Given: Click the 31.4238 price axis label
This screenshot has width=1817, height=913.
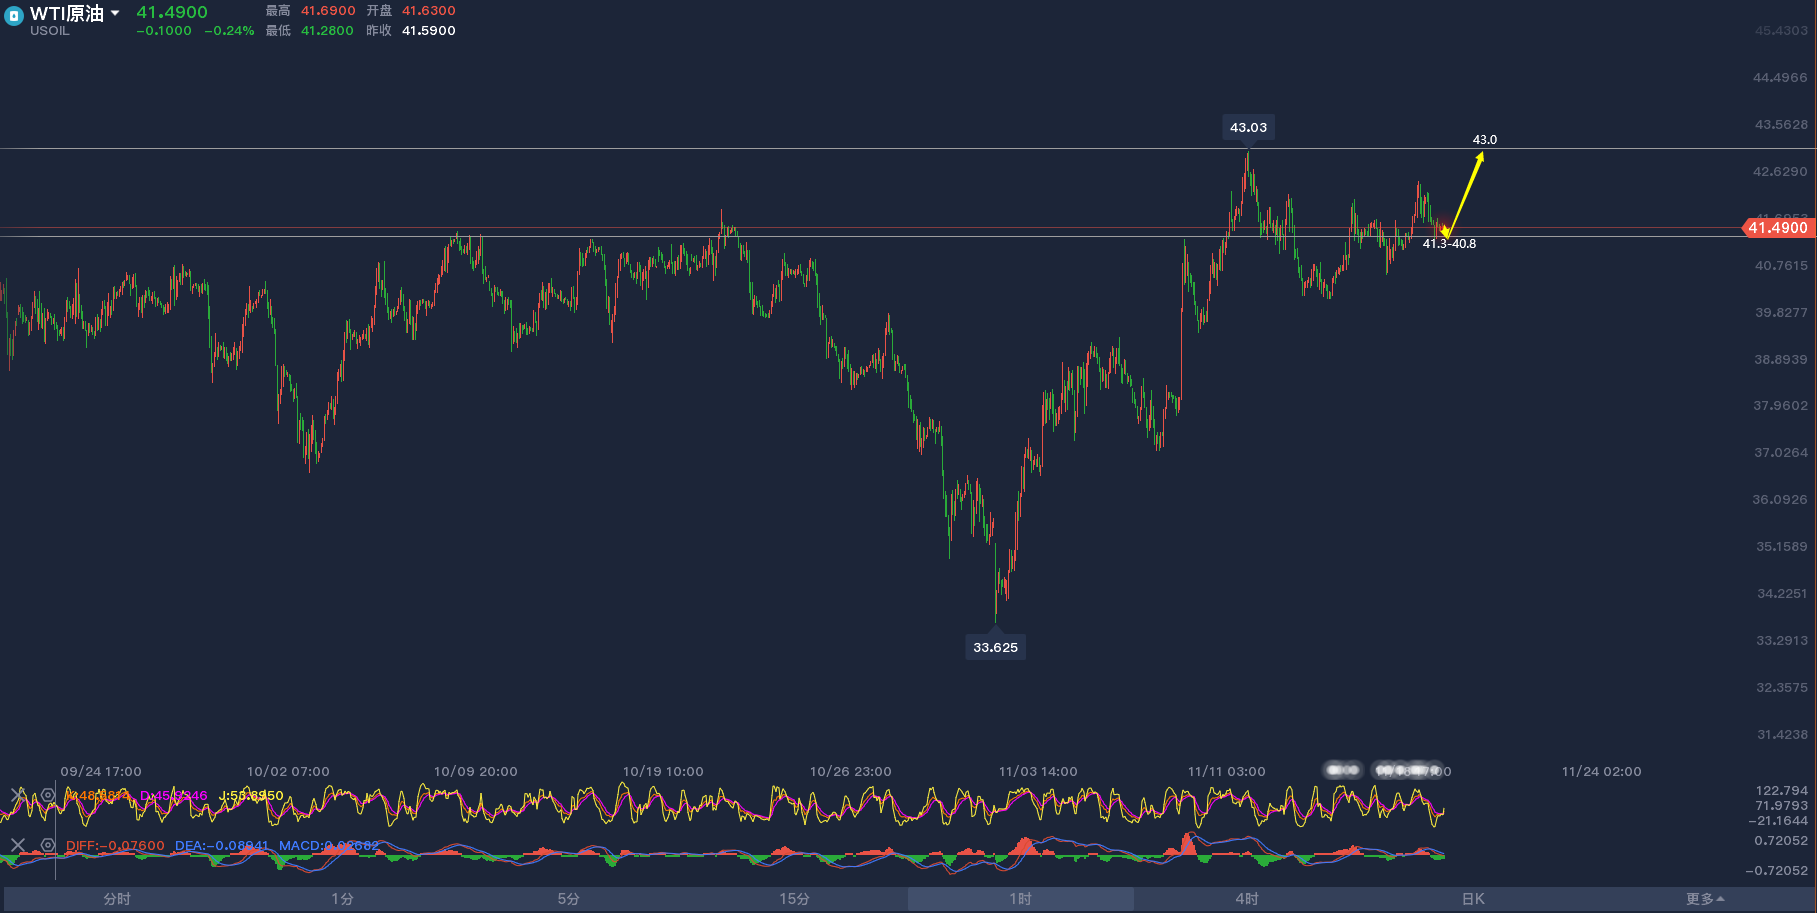Looking at the screenshot, I should pyautogui.click(x=1782, y=735).
